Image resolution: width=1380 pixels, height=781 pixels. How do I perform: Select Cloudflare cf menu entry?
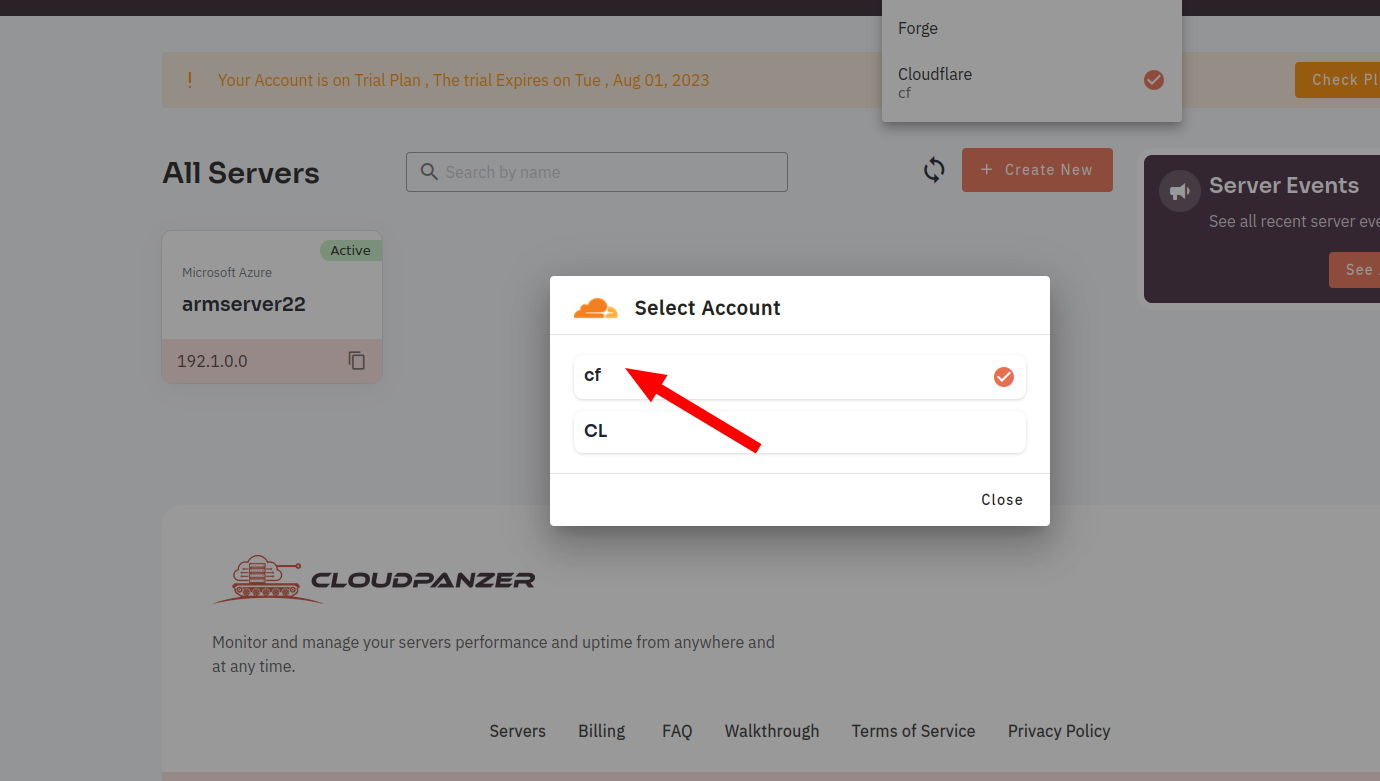[x=1032, y=82]
